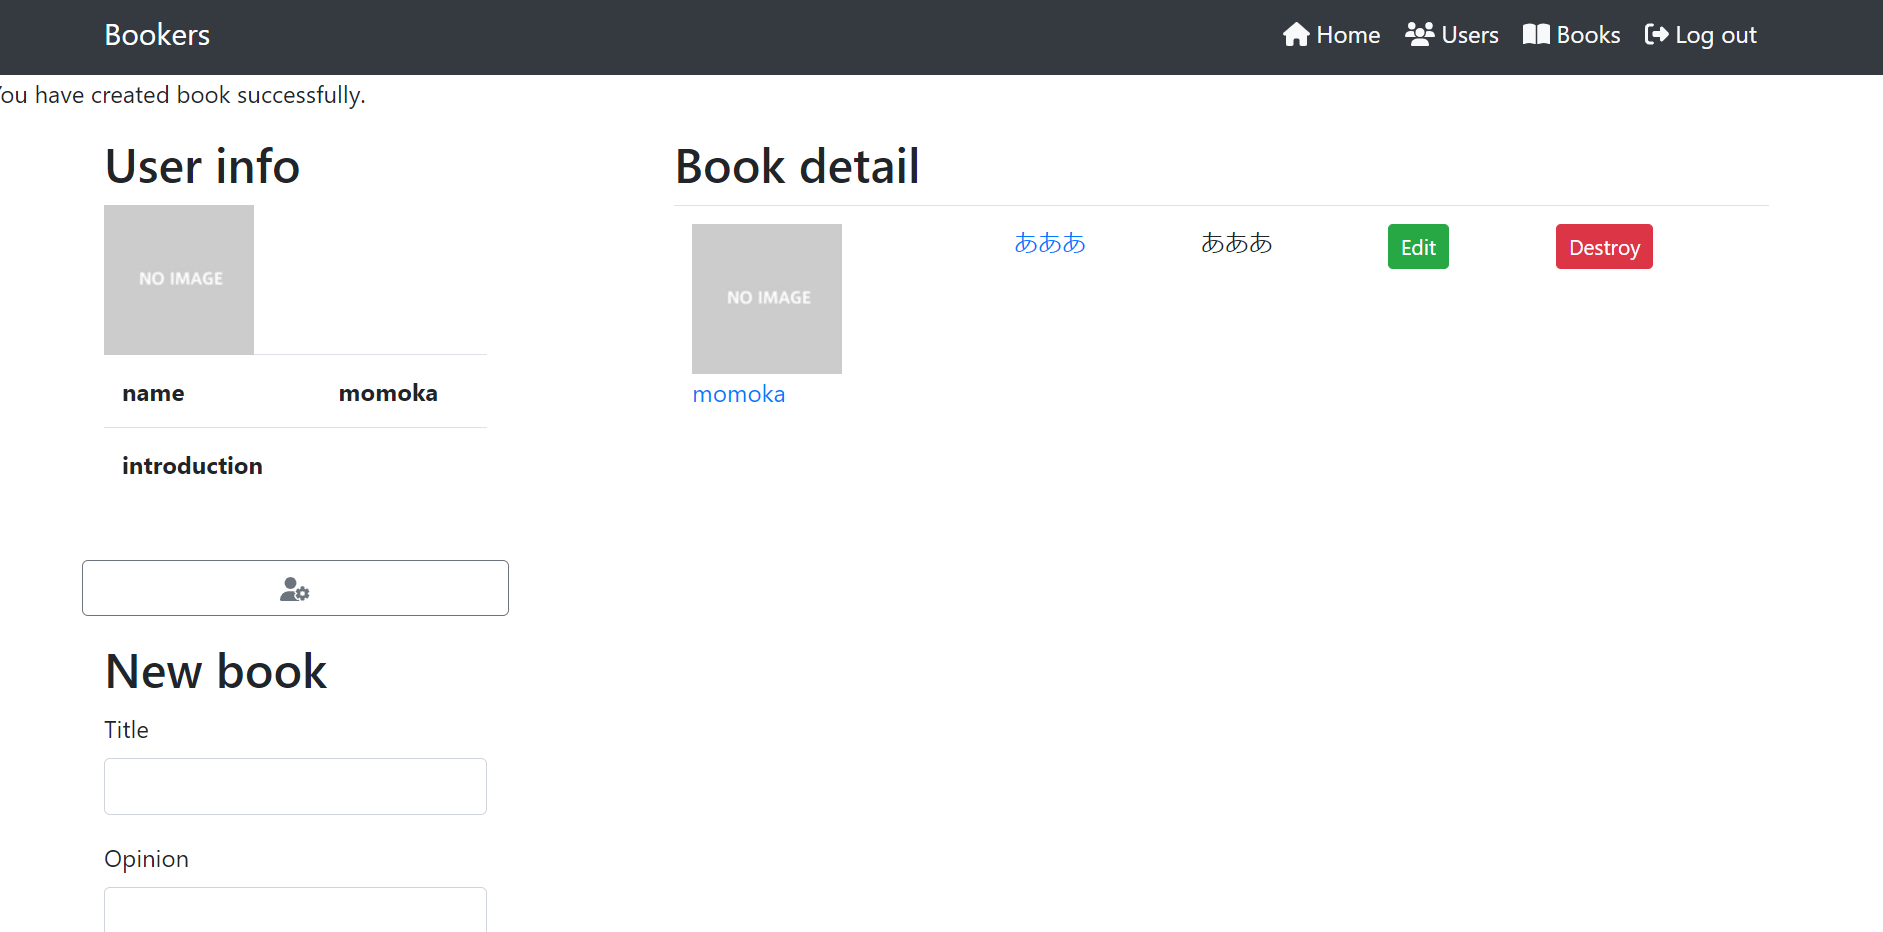Viewport: 1883px width, 932px height.
Task: Click the bold momoka name in User info
Action: [388, 393]
